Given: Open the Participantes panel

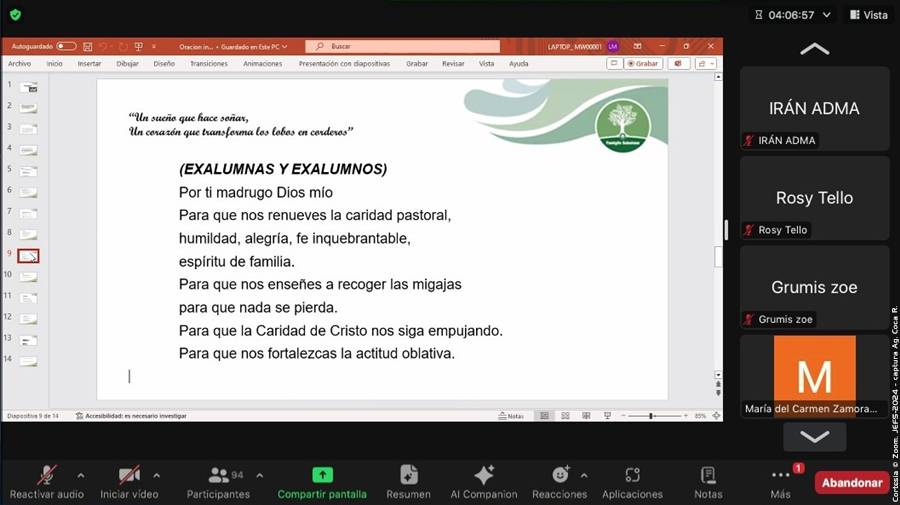Looking at the screenshot, I should point(218,482).
